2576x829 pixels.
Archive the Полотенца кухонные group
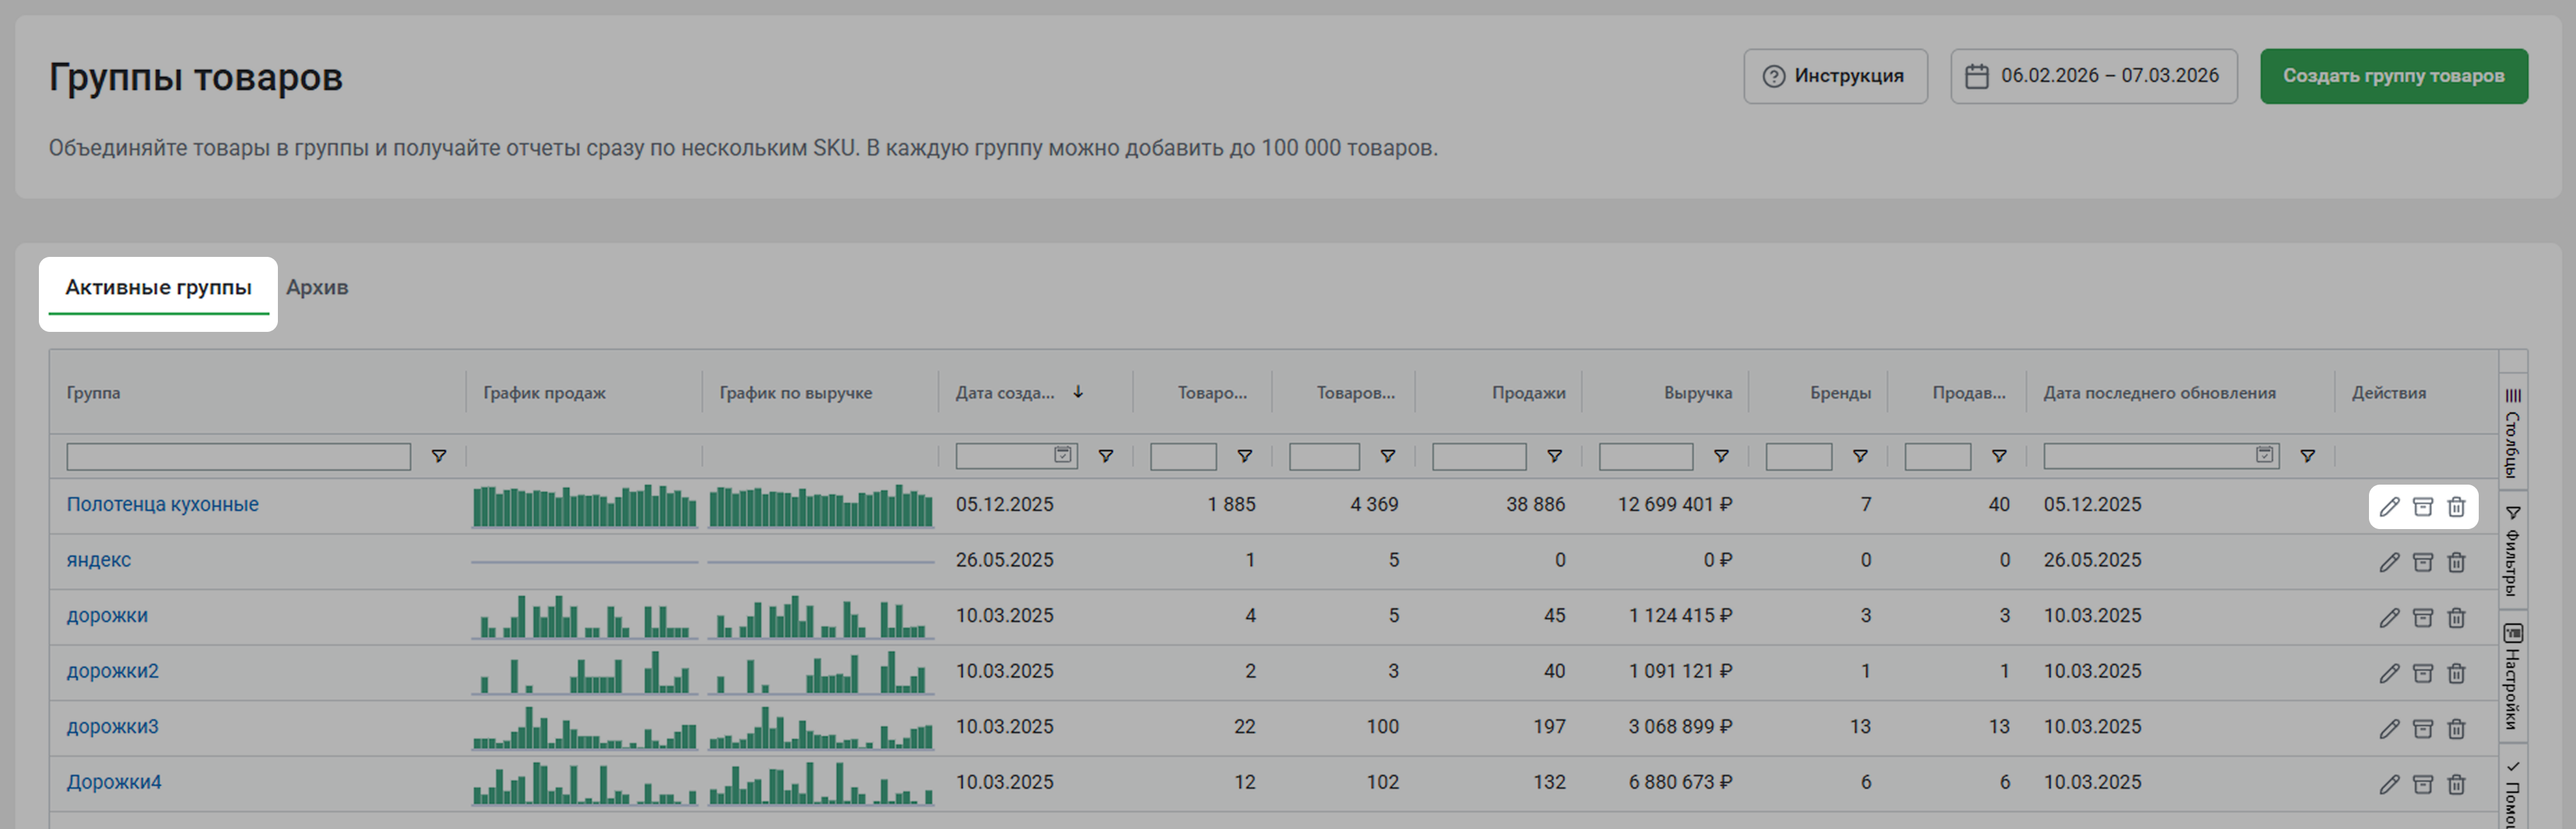[2422, 506]
